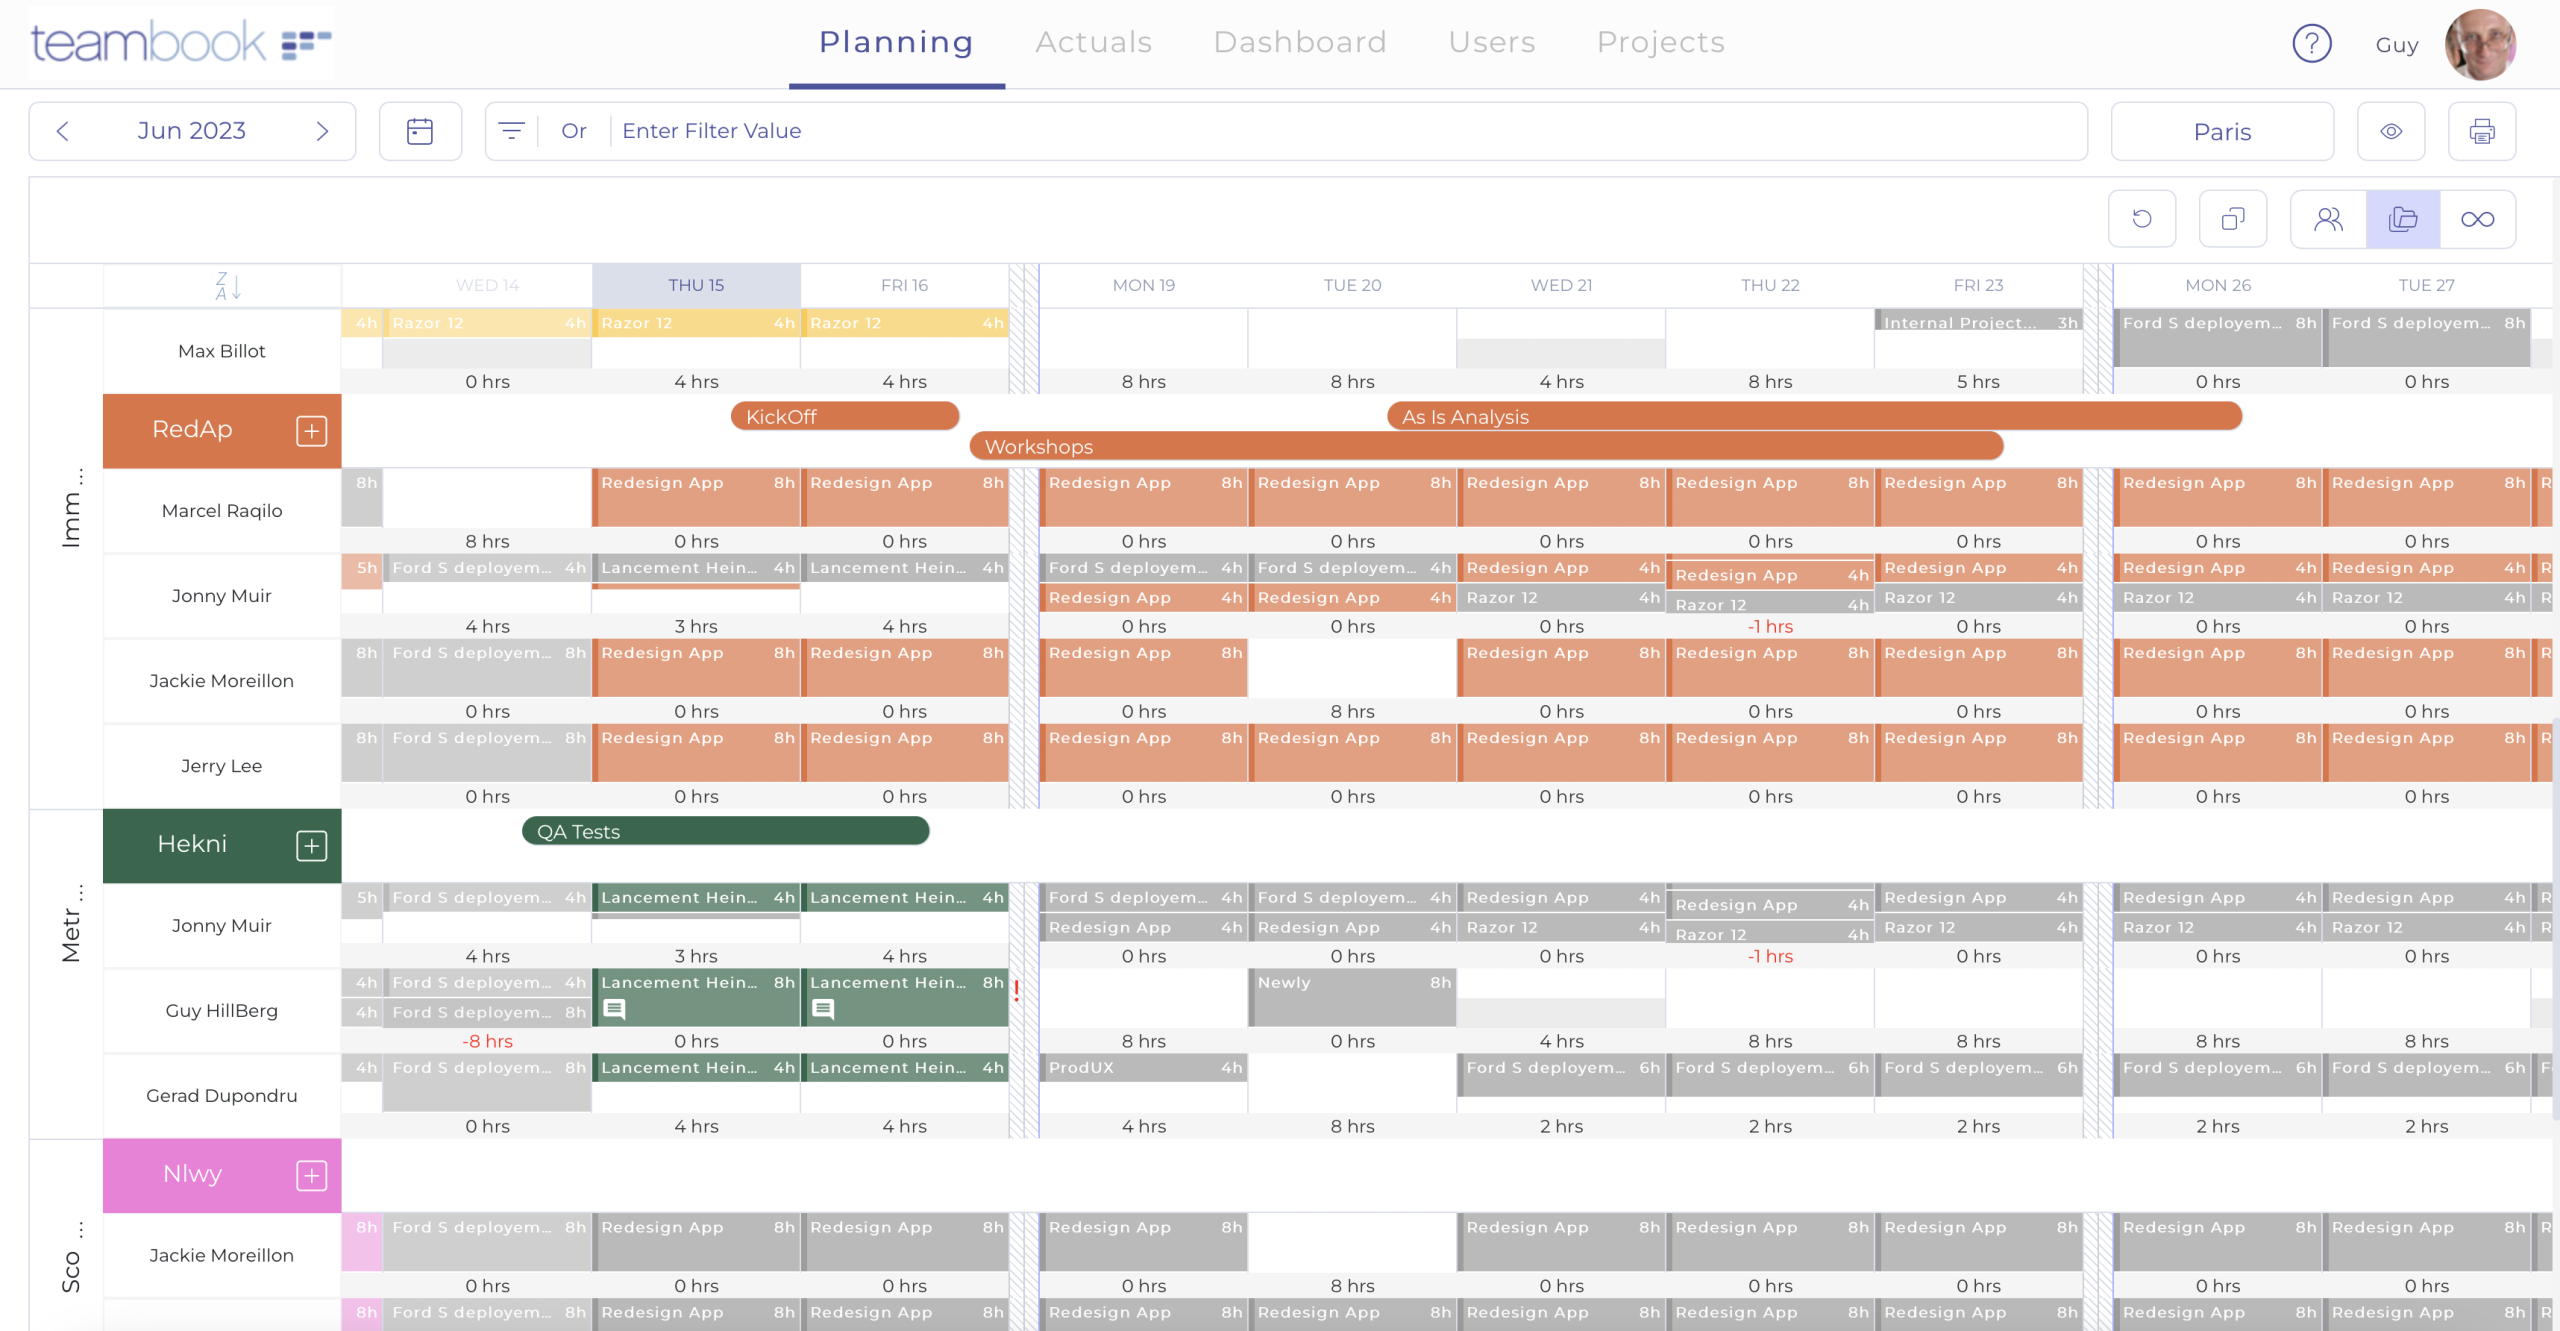Viewport: 2560px width, 1331px height.
Task: Click the Z-A sort icon above team member names
Action: pyautogui.click(x=226, y=285)
